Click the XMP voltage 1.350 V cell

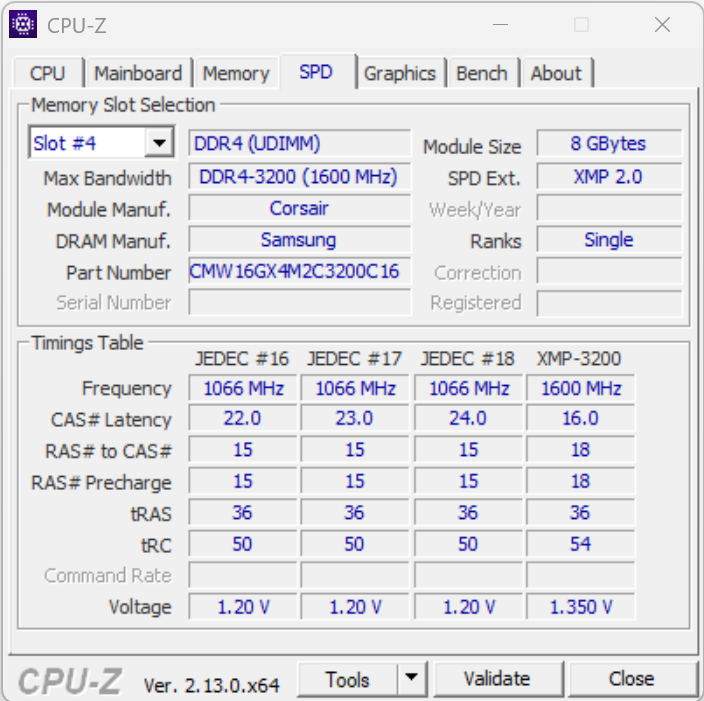[581, 607]
